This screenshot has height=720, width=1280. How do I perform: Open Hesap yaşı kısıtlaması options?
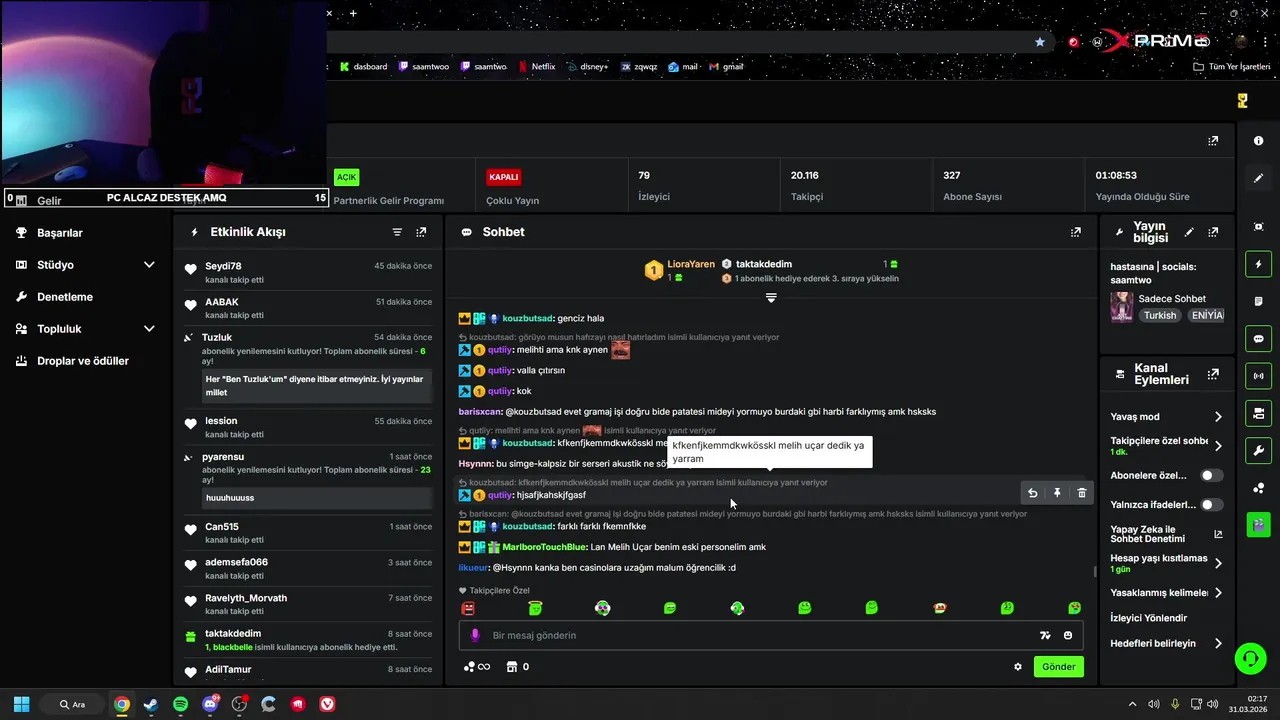[x=1167, y=563]
